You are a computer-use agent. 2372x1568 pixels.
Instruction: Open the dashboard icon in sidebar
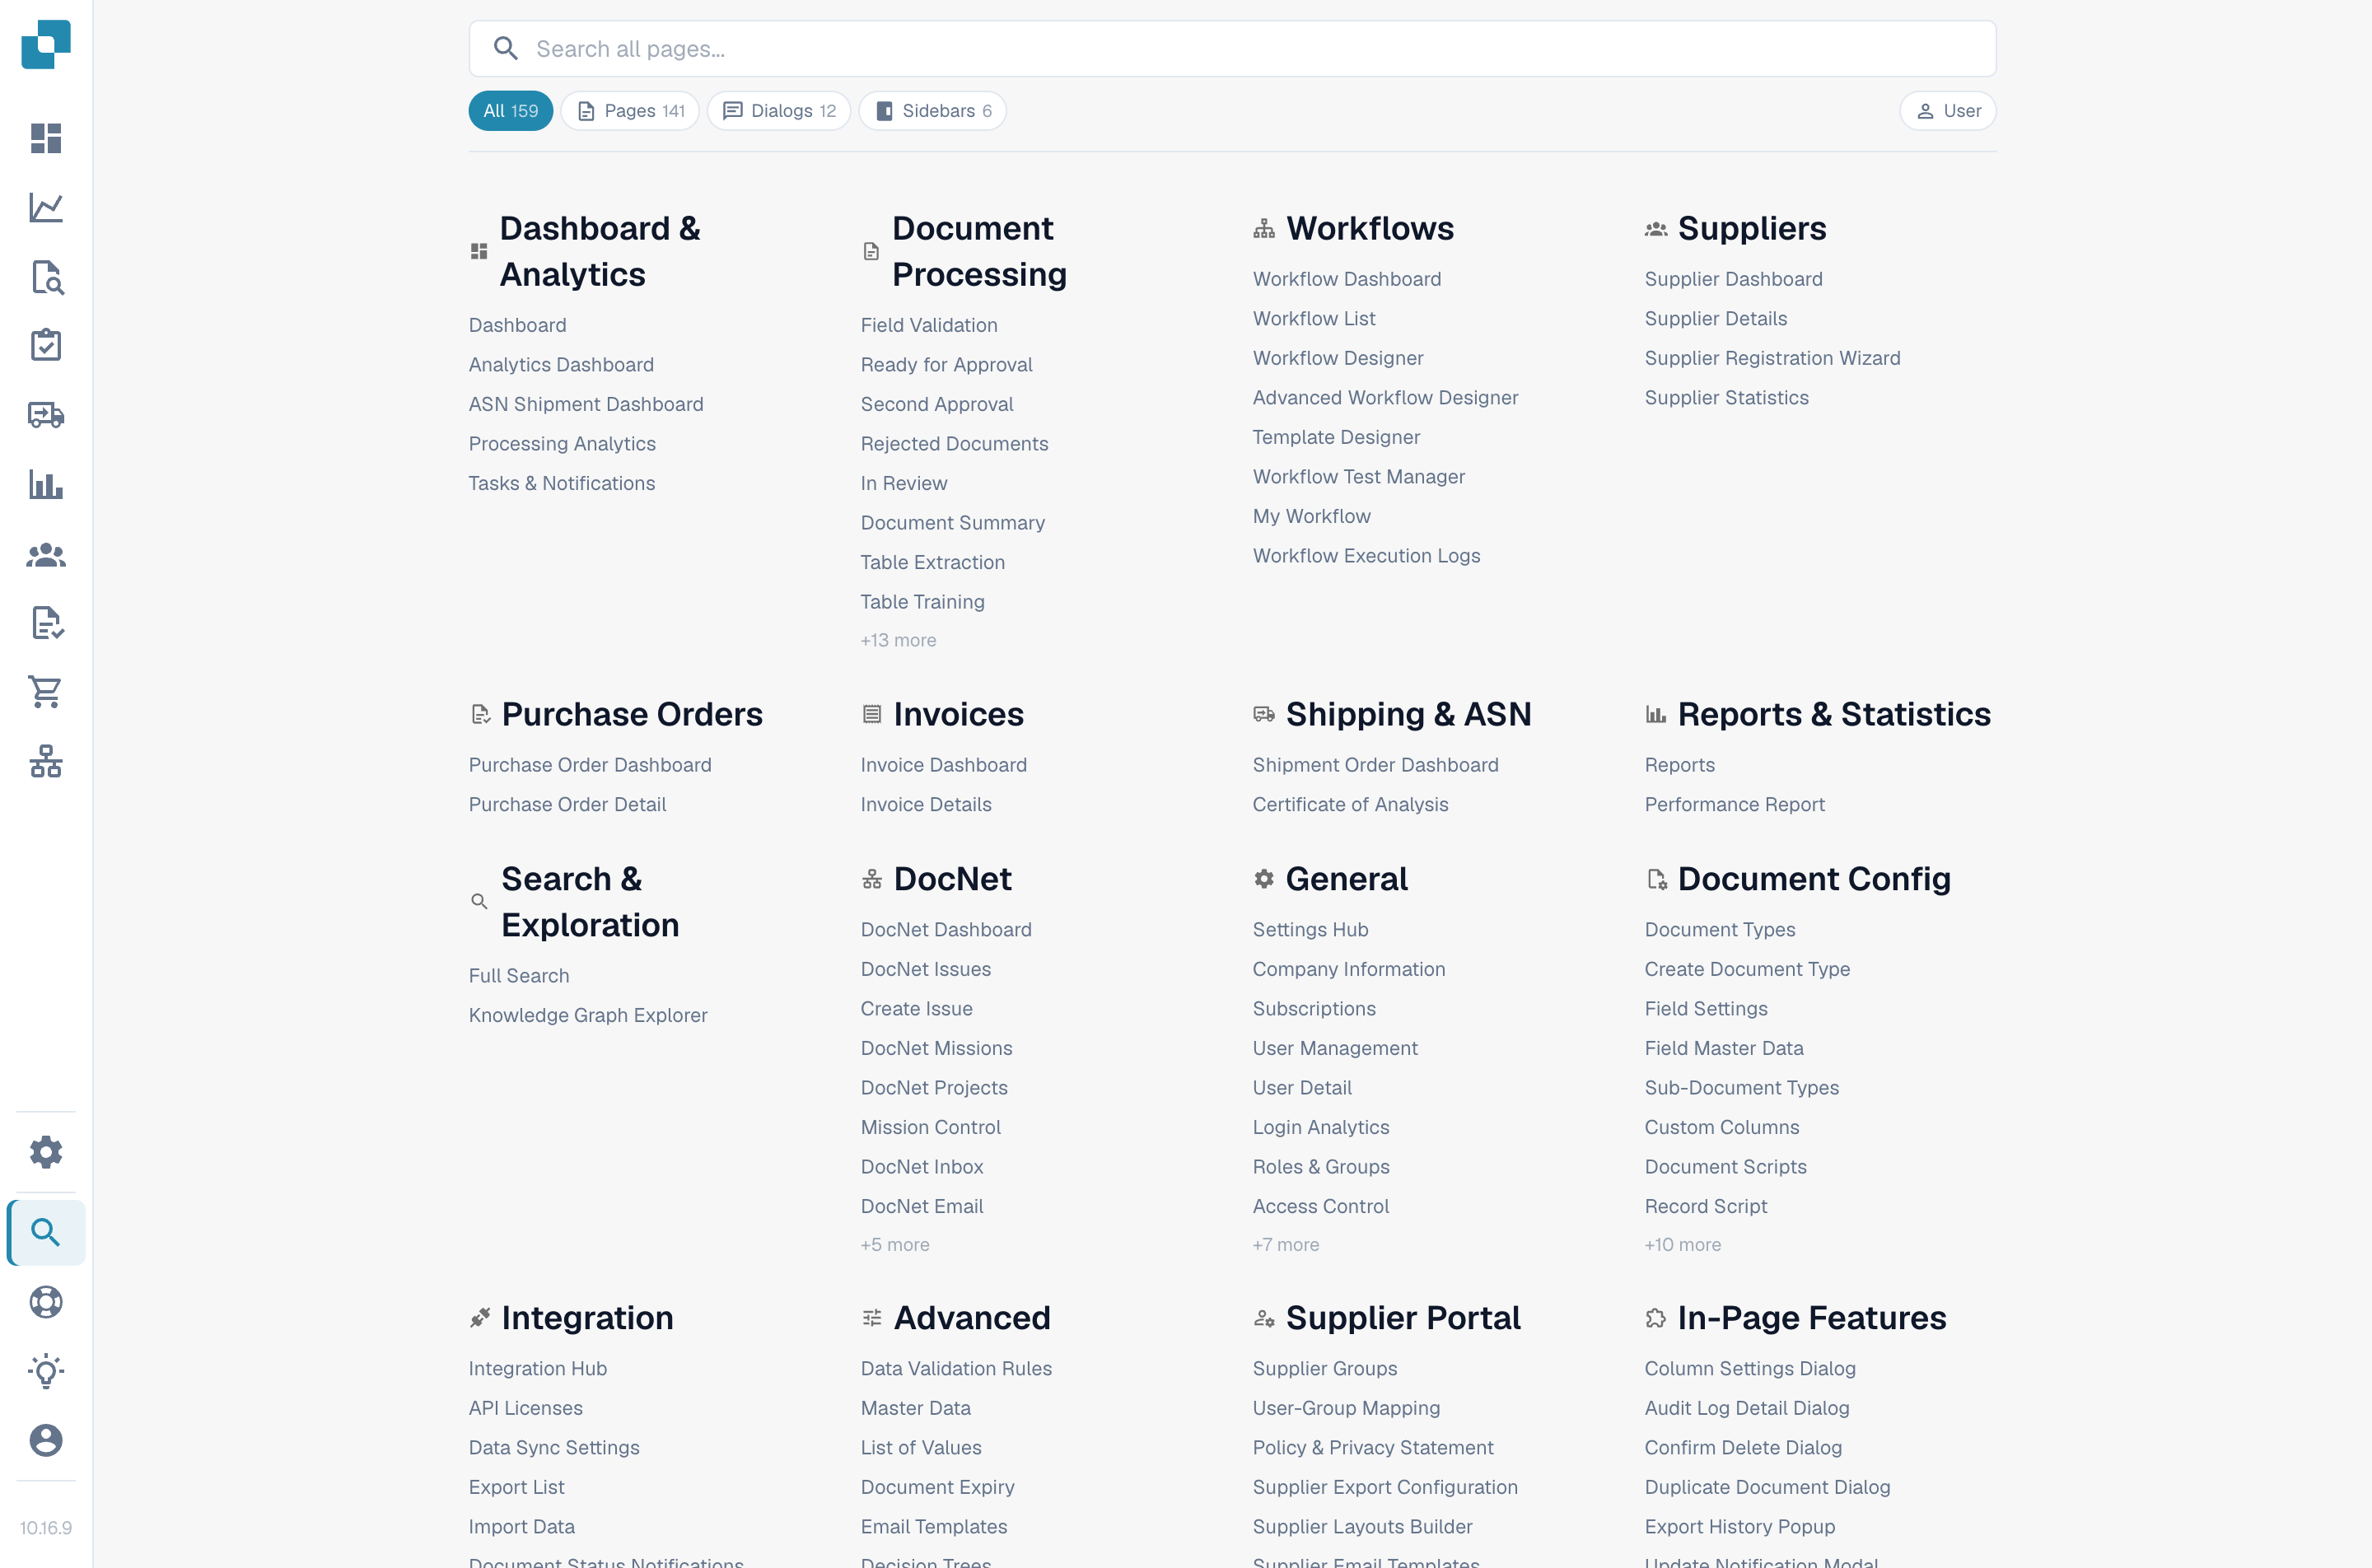pos(46,138)
